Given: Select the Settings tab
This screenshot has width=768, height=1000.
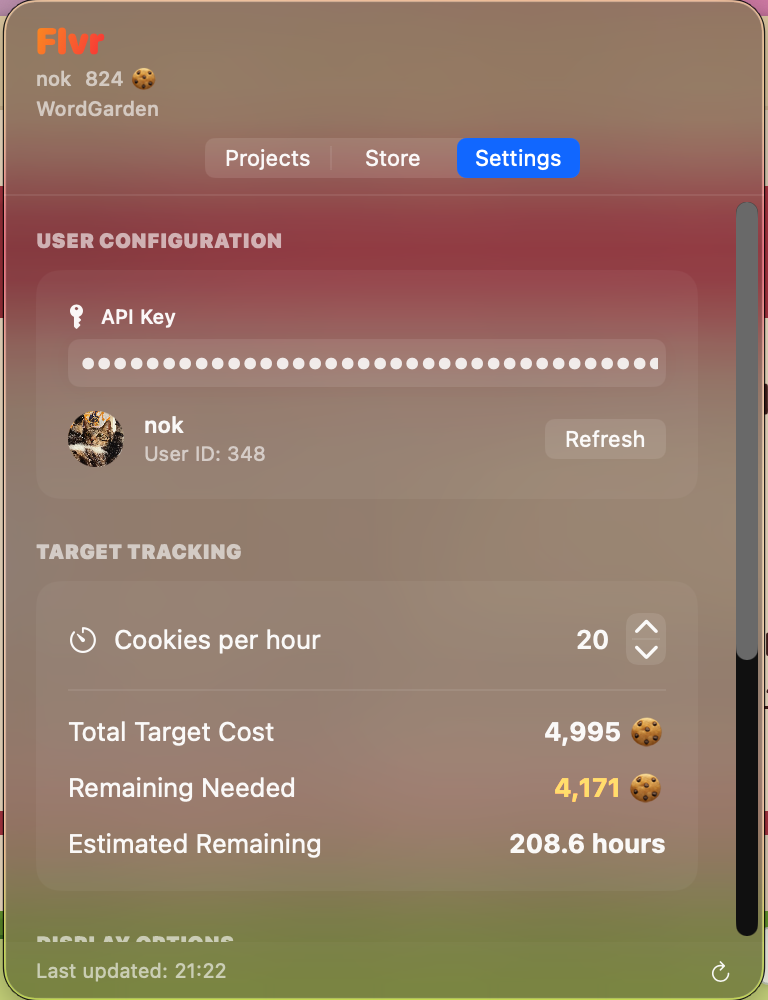Looking at the screenshot, I should click(518, 158).
